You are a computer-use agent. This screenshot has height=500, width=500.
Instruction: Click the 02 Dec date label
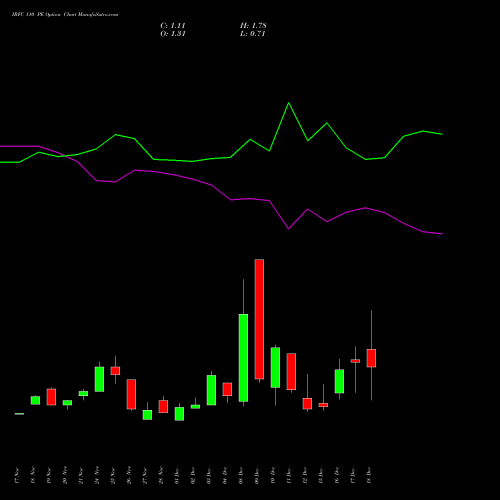pyautogui.click(x=193, y=476)
